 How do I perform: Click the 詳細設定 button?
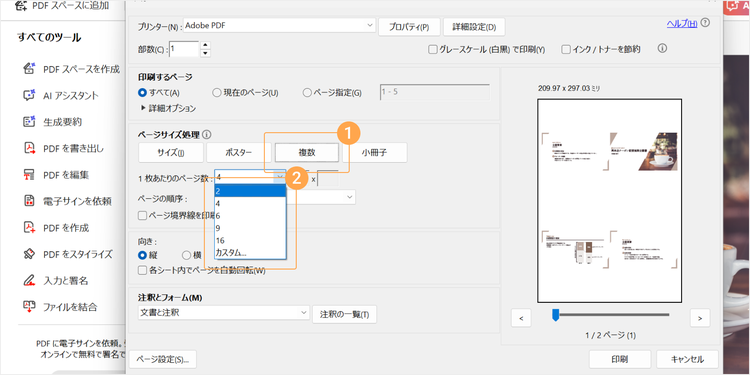(474, 27)
